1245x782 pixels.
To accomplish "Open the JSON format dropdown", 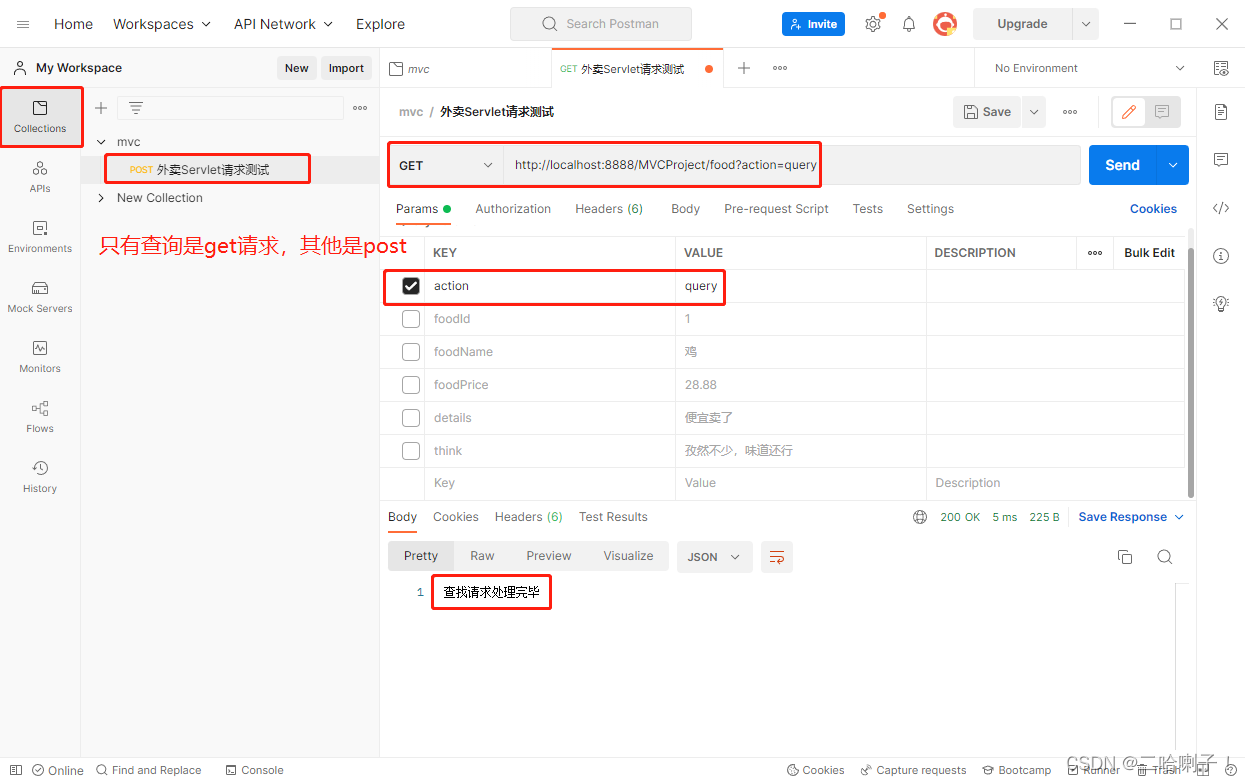I will click(715, 557).
